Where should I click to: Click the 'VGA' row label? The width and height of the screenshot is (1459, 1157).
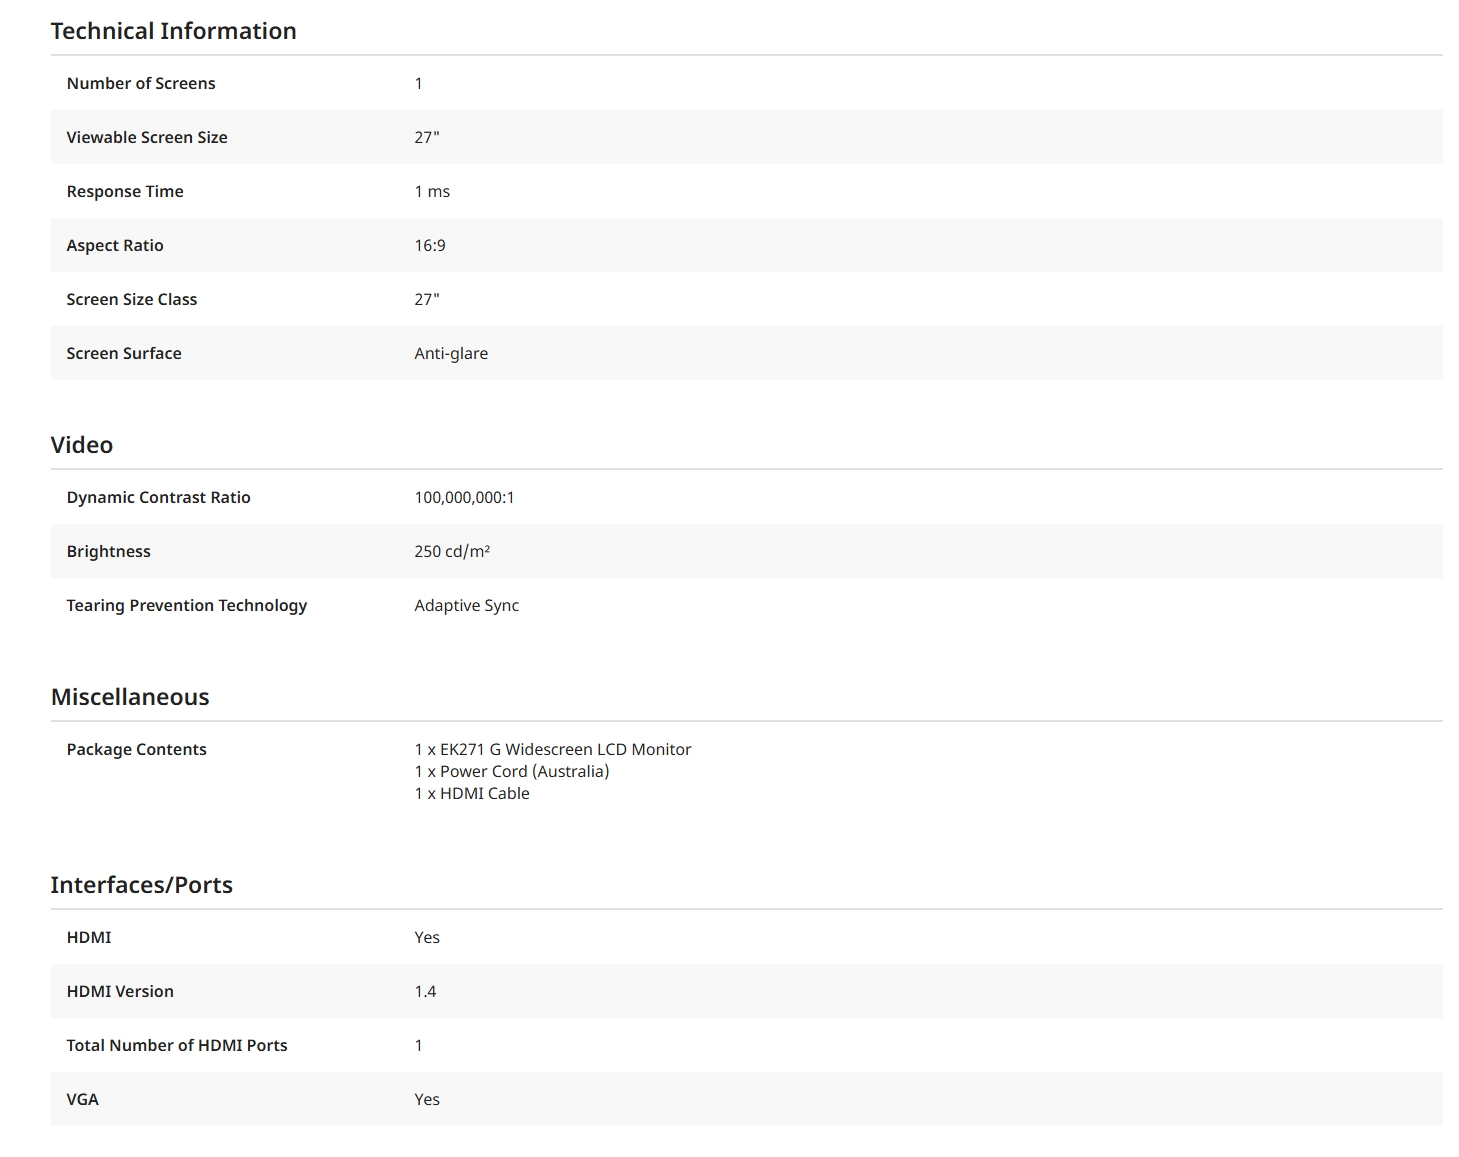(x=83, y=1099)
